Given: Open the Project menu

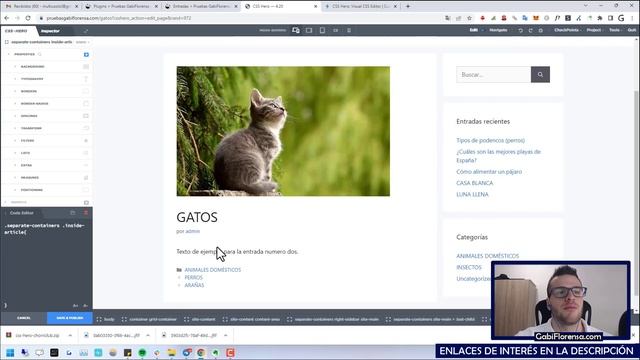Looking at the screenshot, I should 594,30.
